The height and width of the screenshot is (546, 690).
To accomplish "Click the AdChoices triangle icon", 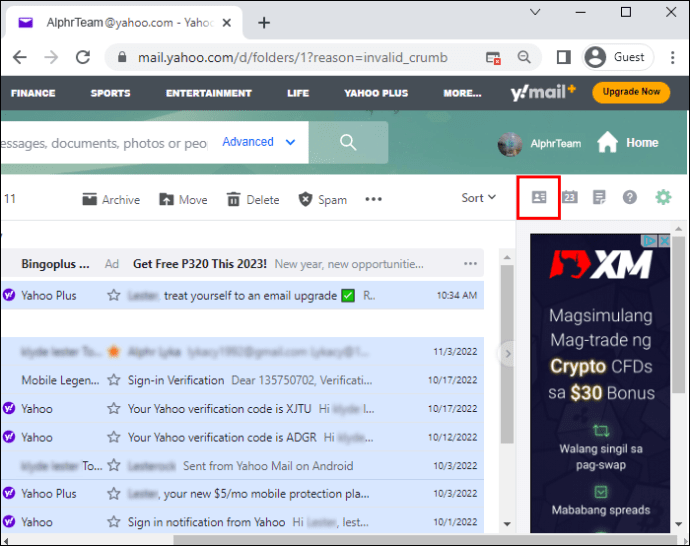I will [x=650, y=241].
